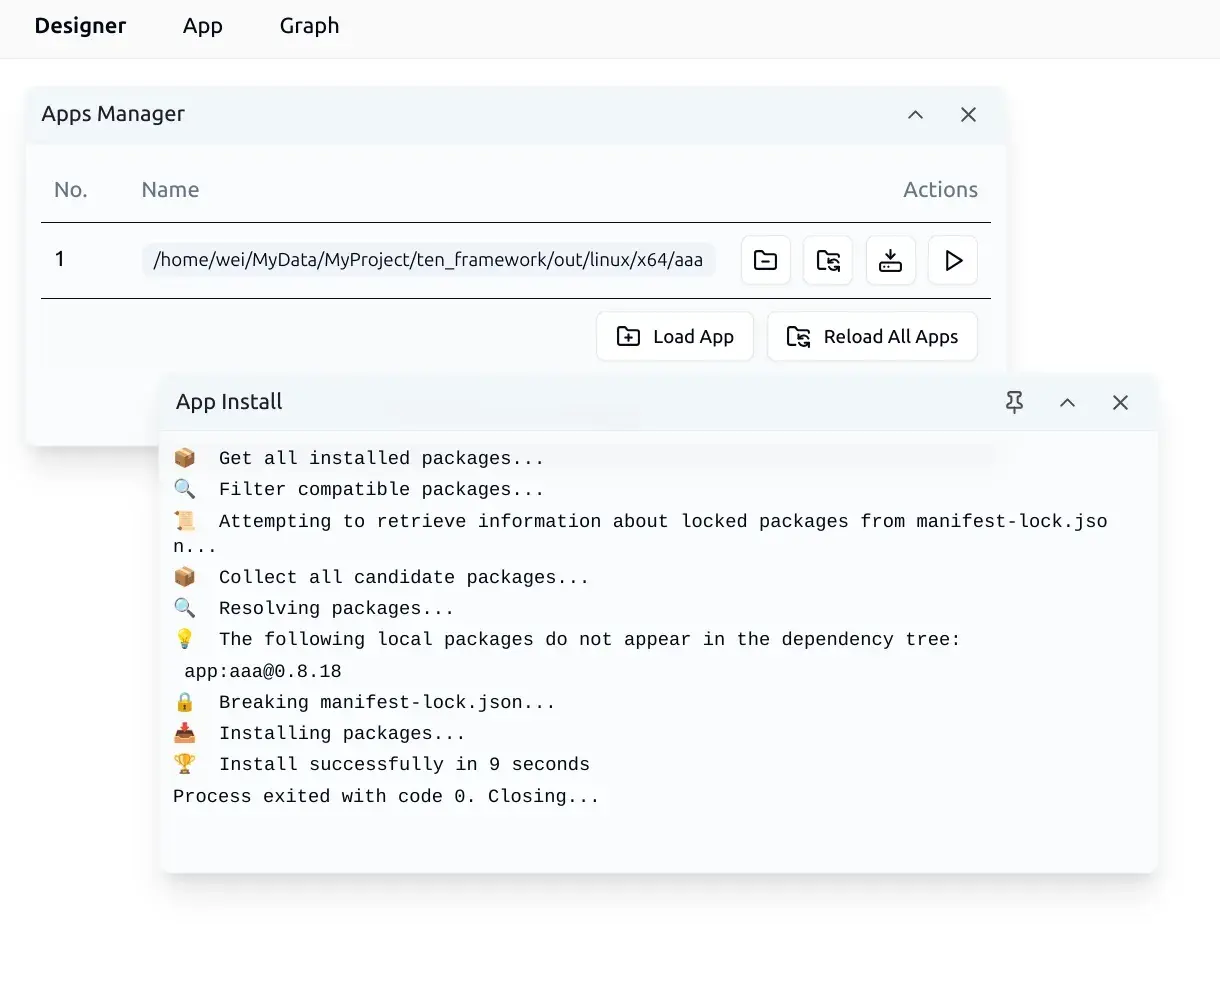Select the package emoji next to installed packages line
The image size is (1220, 996).
(x=184, y=457)
